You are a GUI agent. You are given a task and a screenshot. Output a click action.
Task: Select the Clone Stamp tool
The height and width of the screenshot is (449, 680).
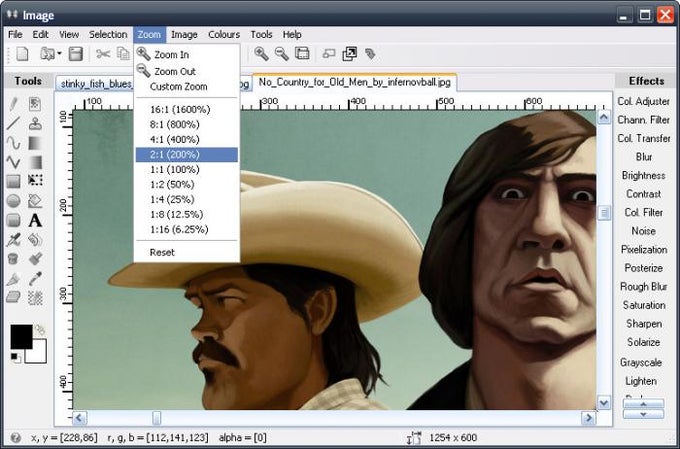click(x=35, y=124)
